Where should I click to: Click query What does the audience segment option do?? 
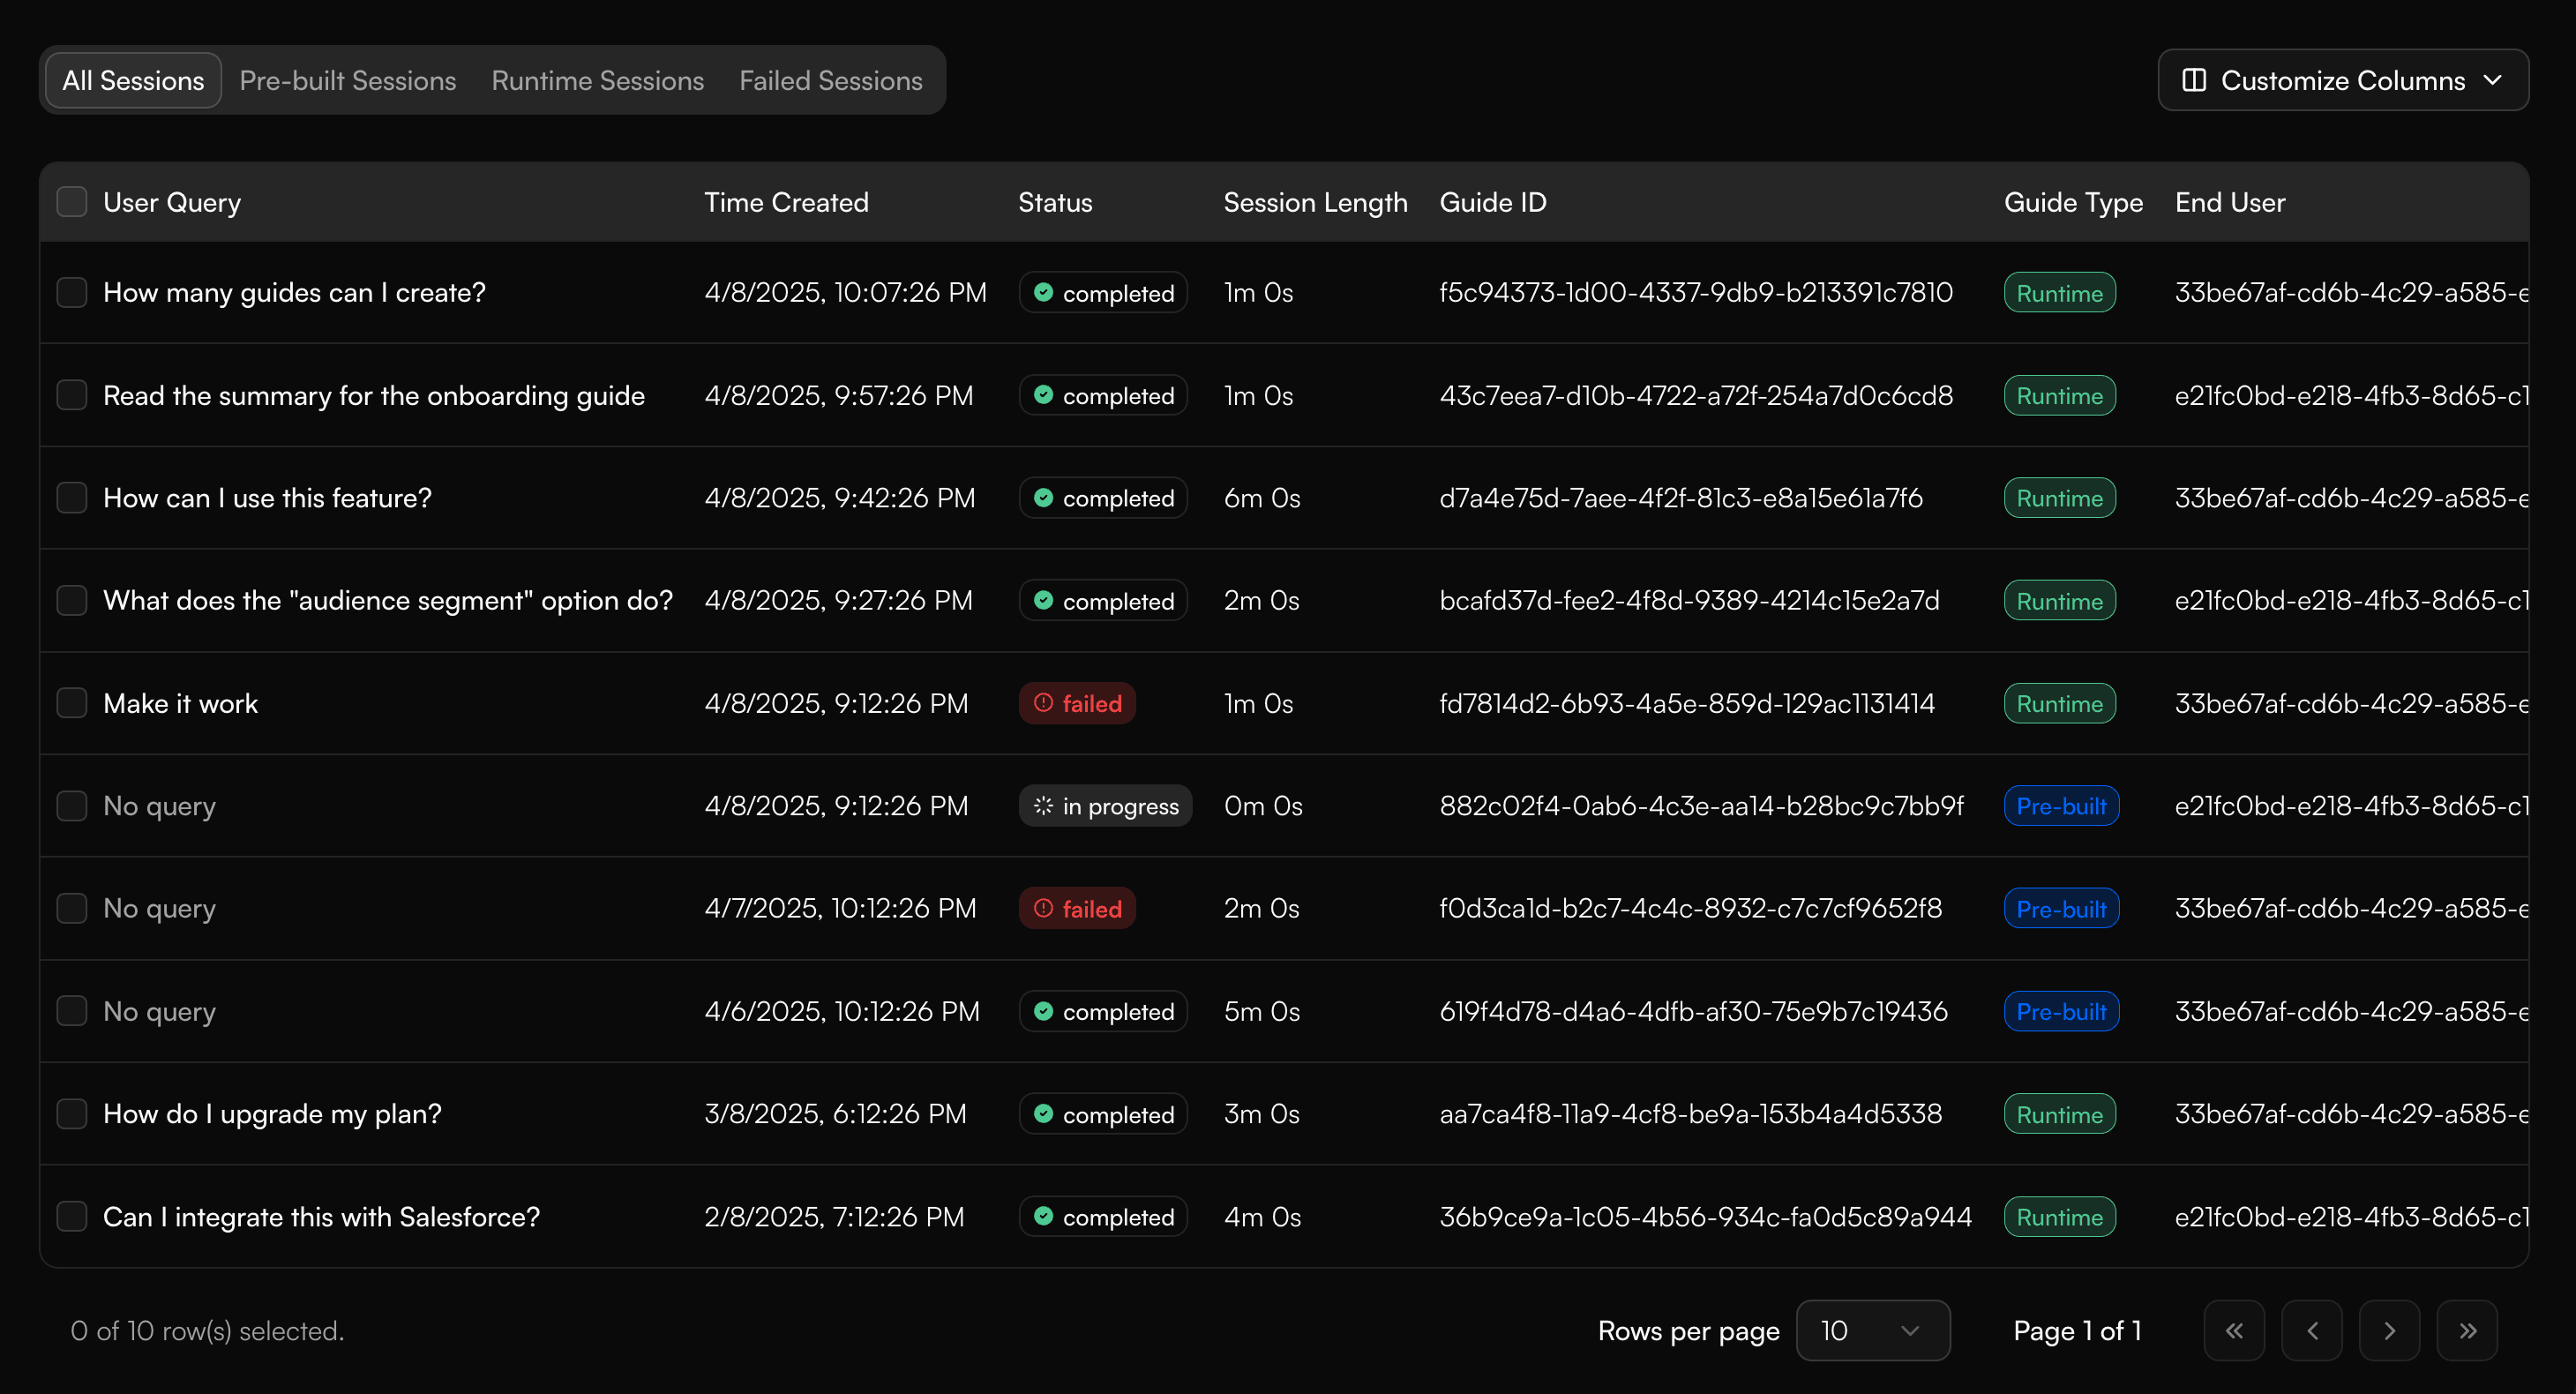388,600
